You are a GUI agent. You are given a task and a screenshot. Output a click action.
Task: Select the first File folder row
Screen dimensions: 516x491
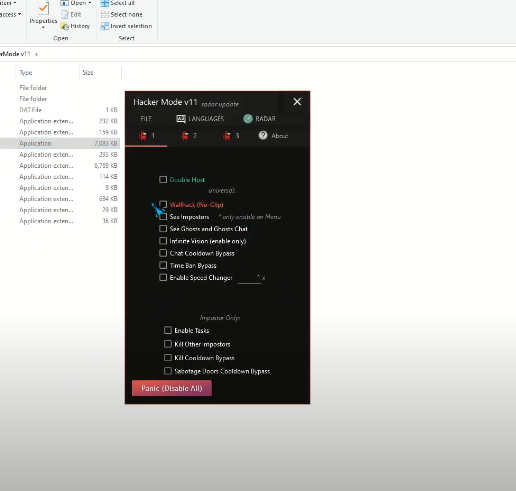click(60, 88)
